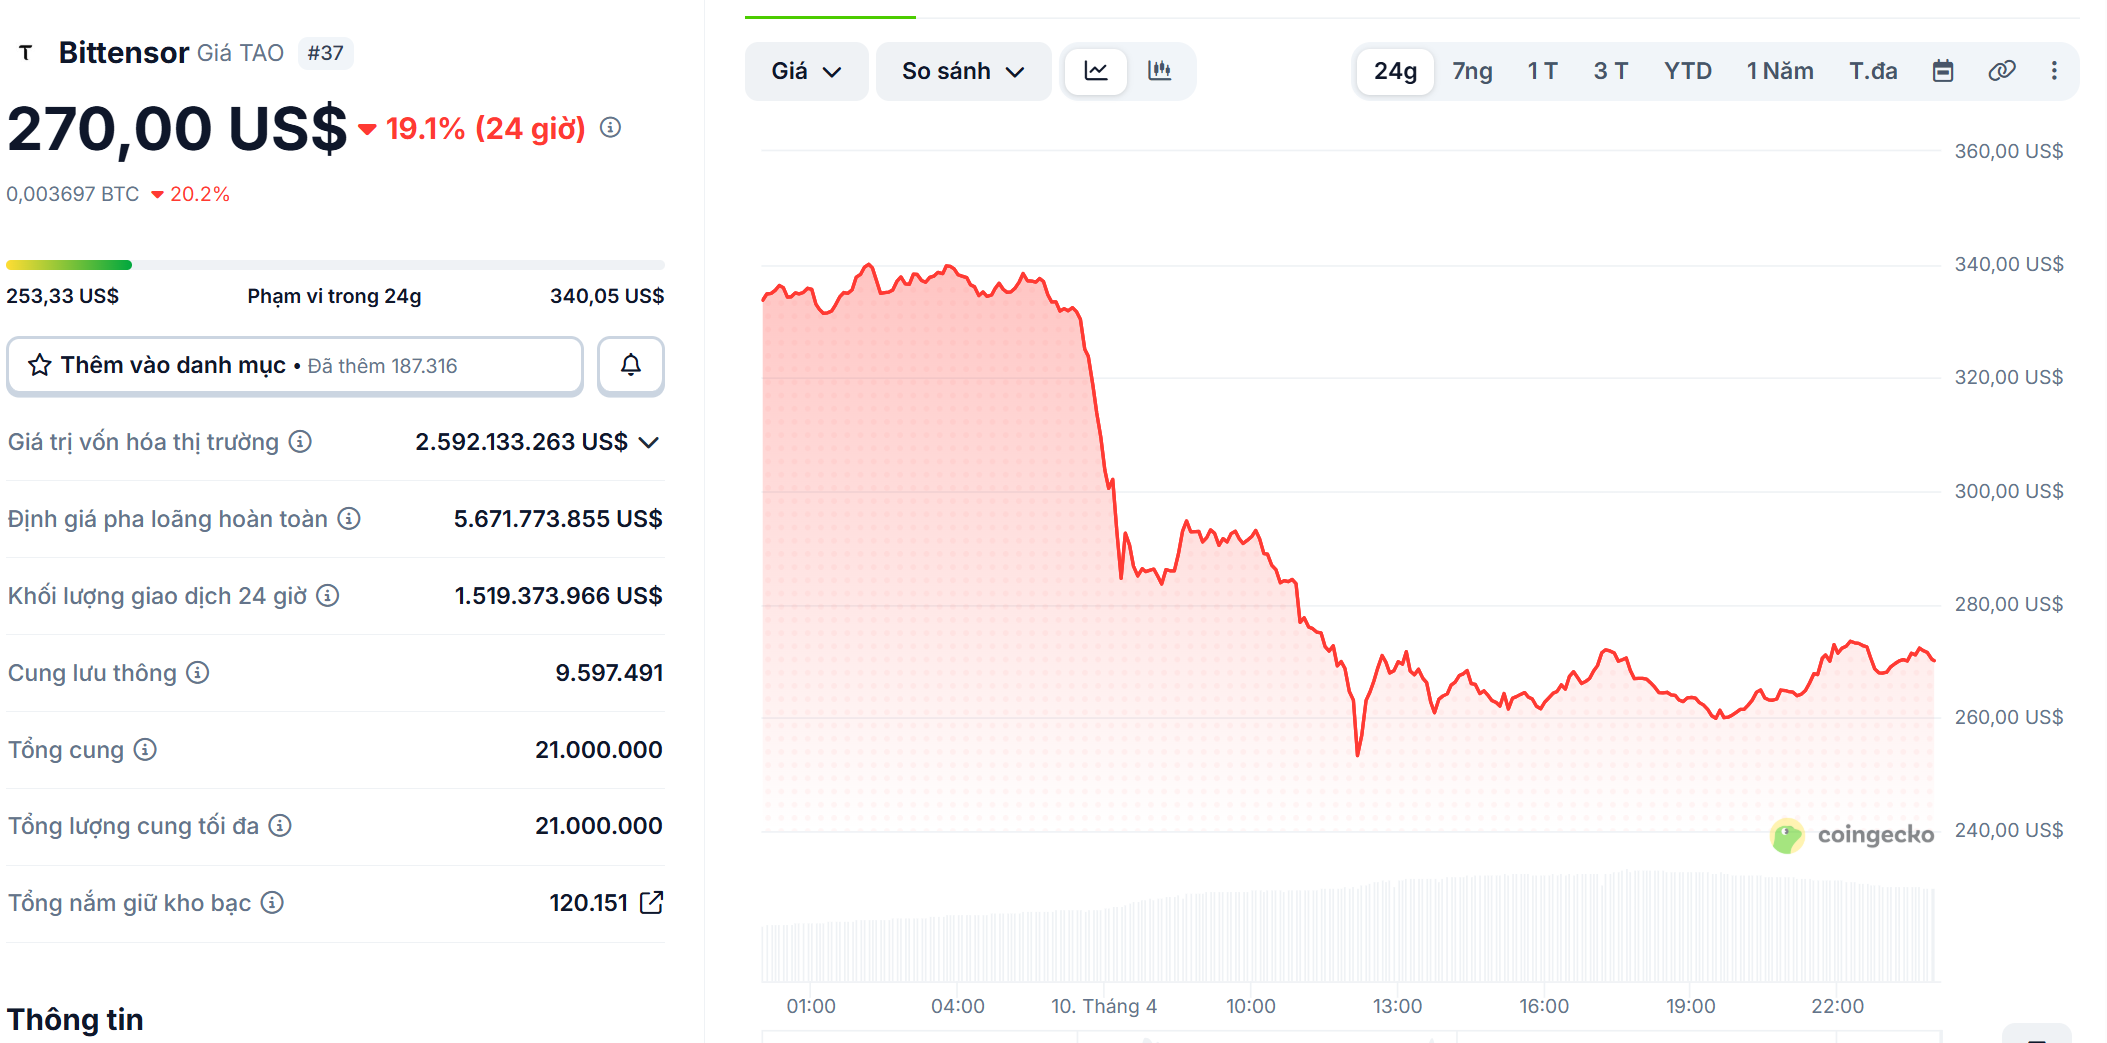Switch to line chart view

pos(1096,71)
